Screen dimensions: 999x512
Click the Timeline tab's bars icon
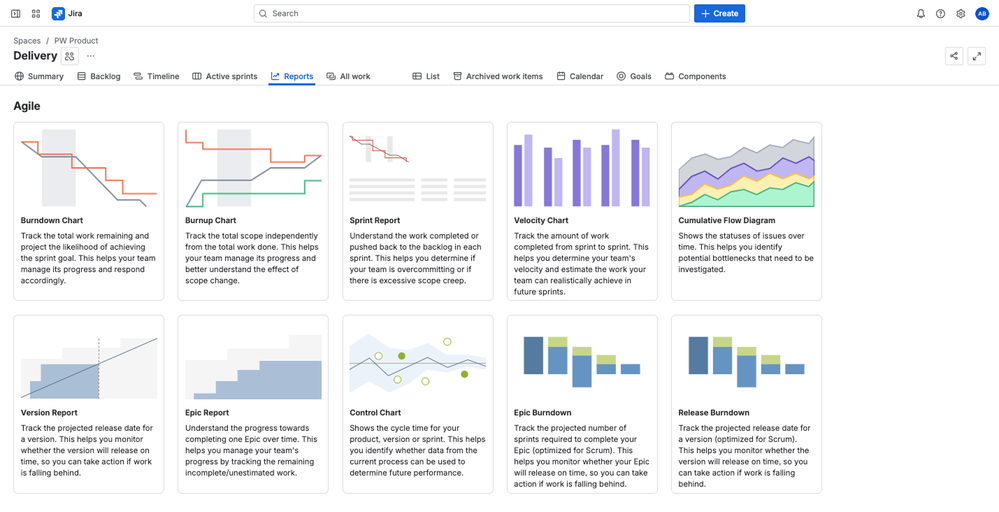pos(138,76)
